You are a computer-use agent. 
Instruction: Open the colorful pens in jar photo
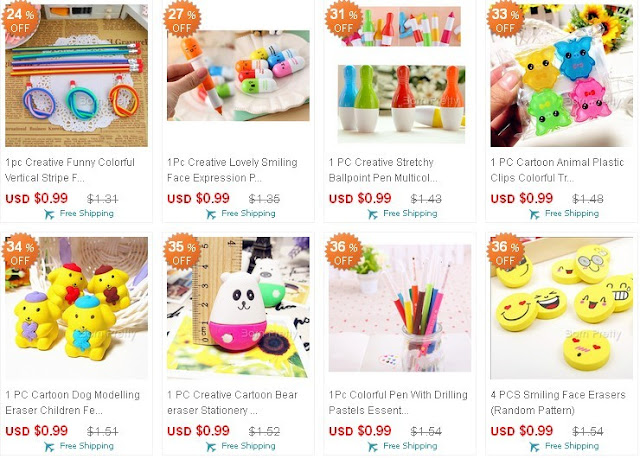[400, 308]
